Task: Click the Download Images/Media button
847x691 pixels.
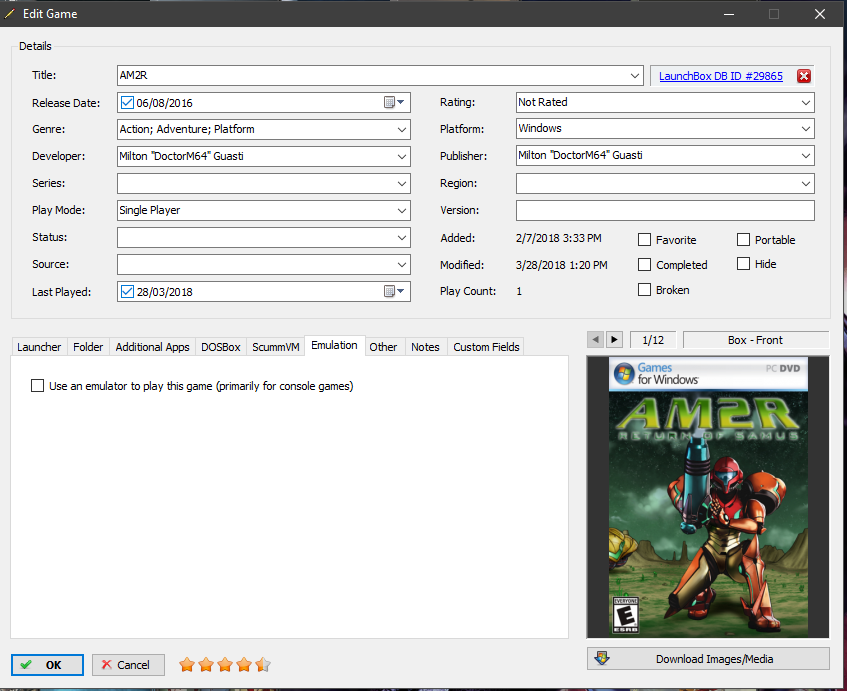Action: coord(708,659)
